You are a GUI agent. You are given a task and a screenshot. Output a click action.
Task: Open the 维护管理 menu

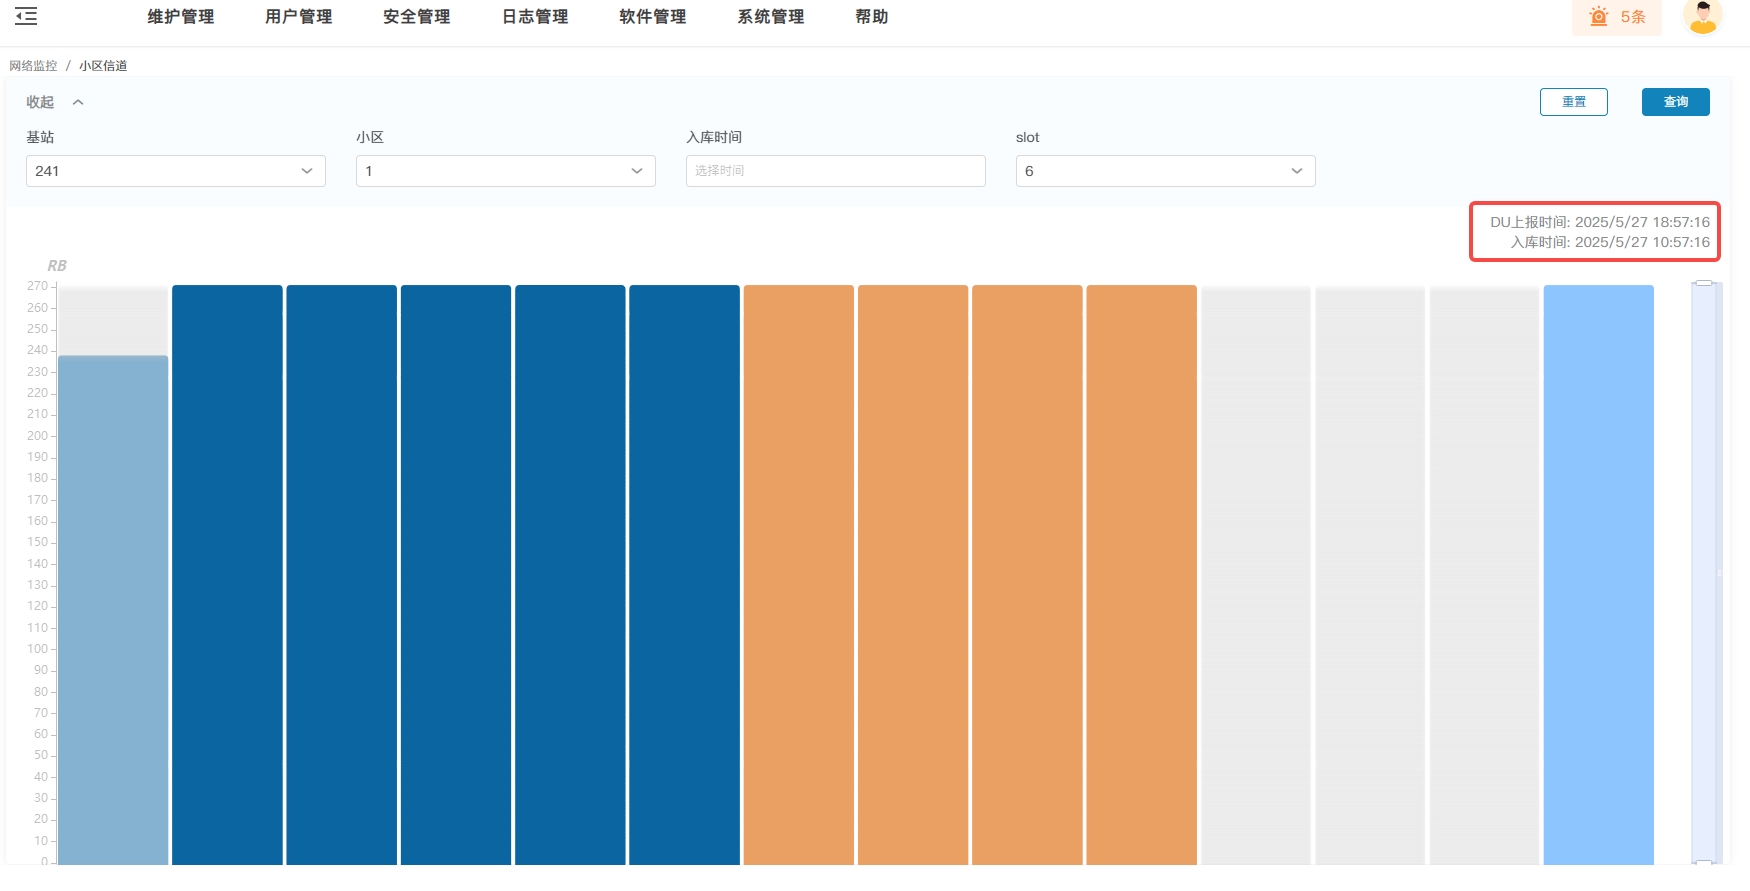181,17
